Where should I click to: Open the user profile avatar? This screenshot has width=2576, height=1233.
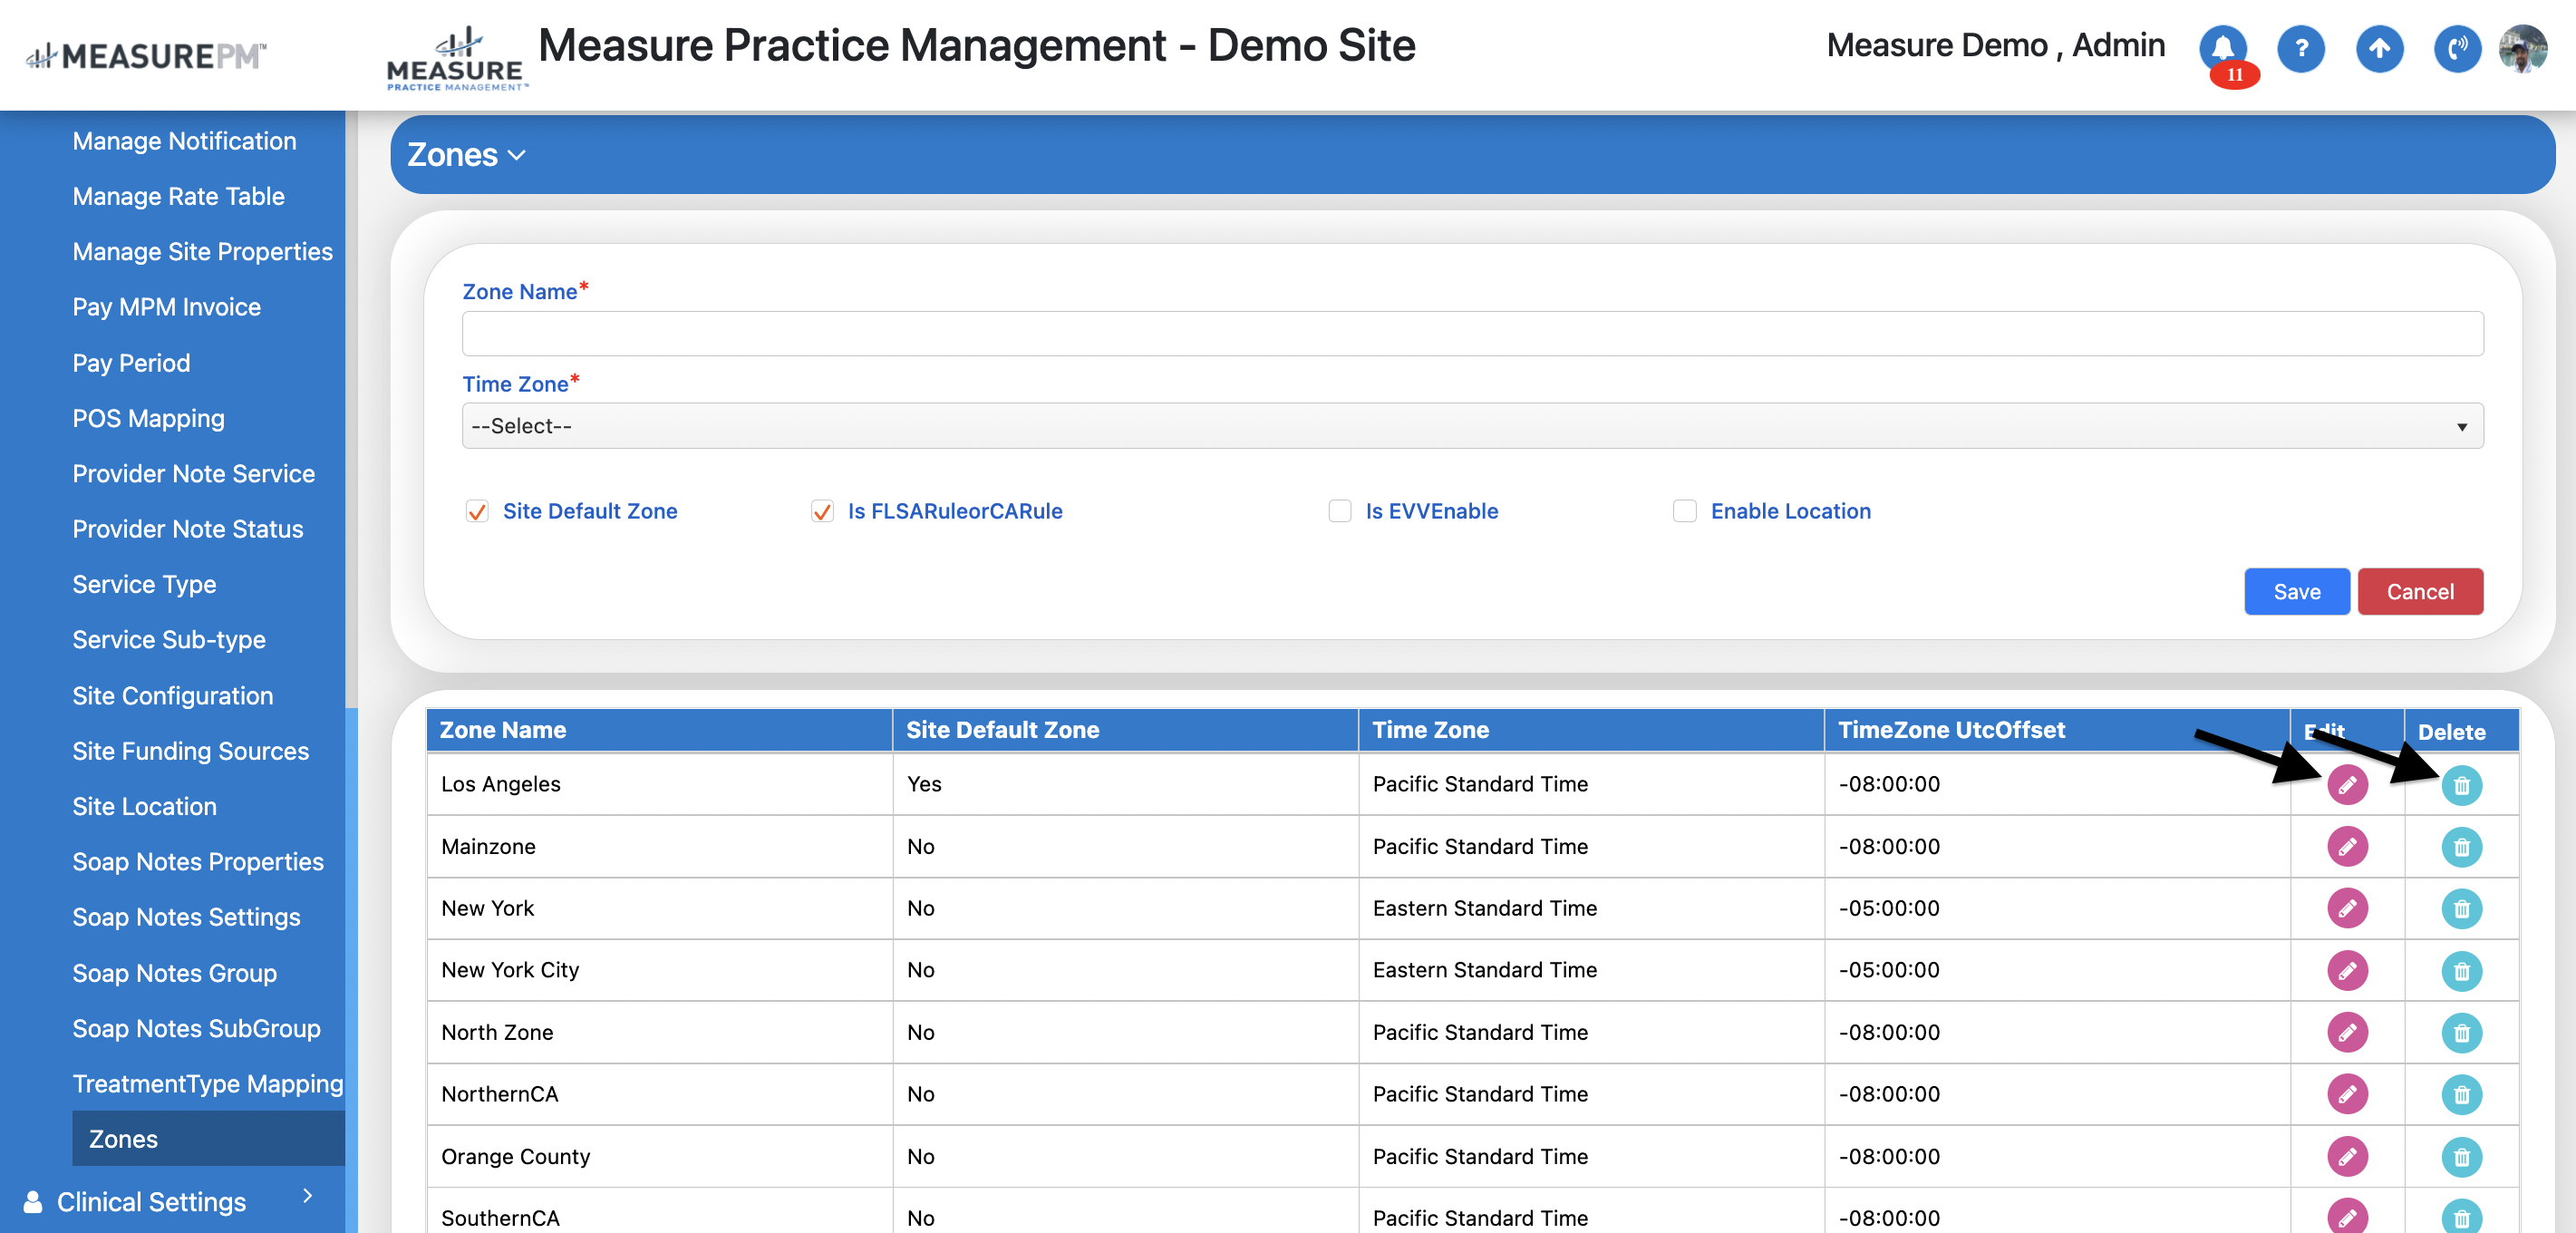click(2523, 48)
